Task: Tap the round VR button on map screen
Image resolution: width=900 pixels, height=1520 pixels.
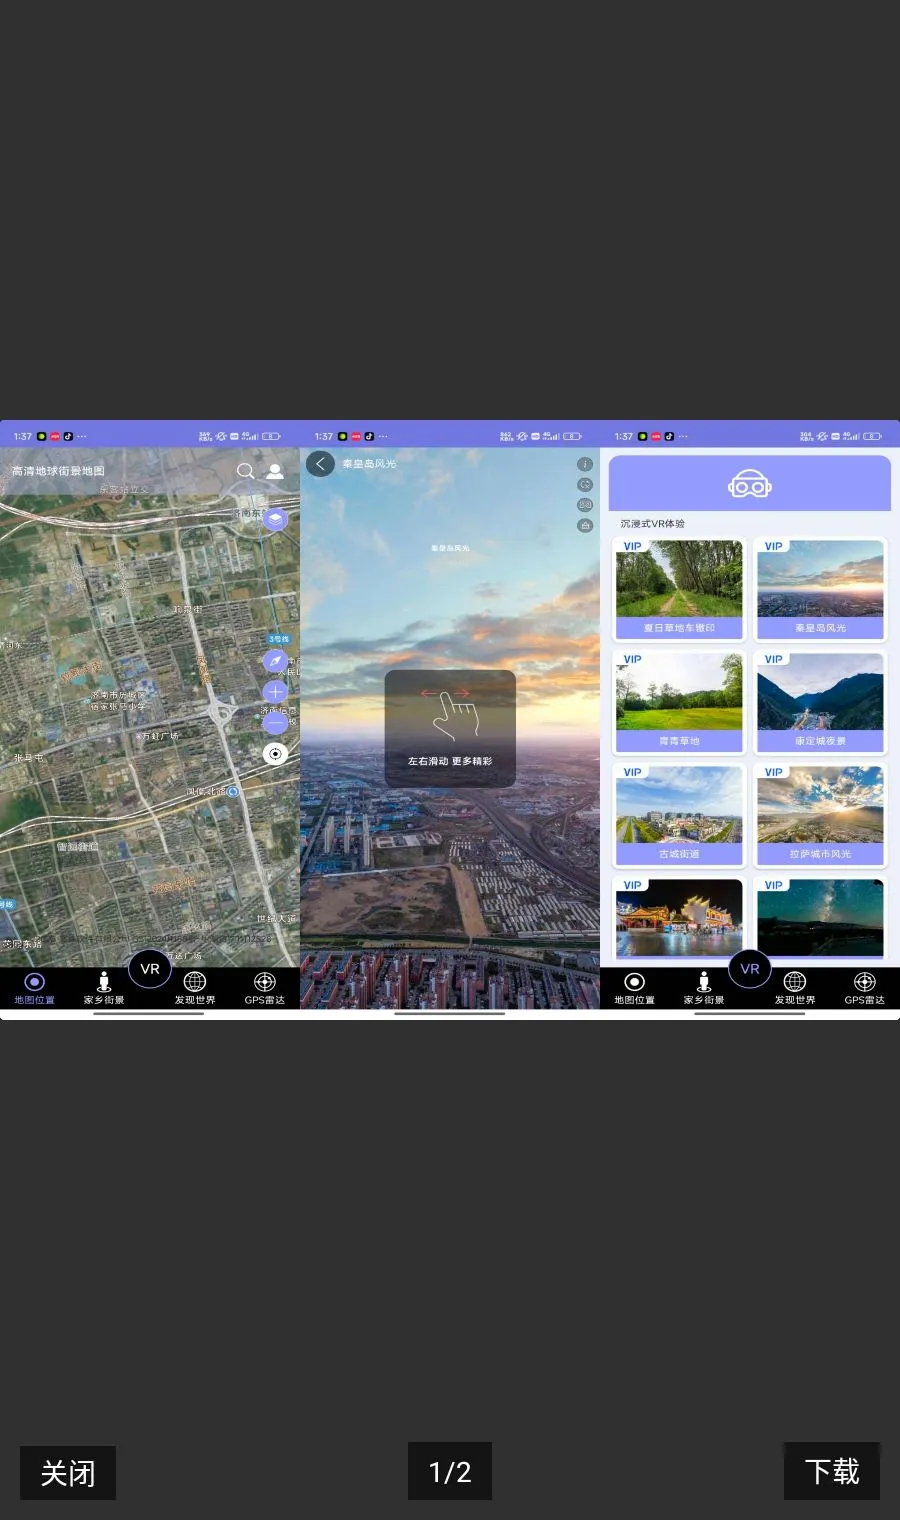Action: (x=150, y=969)
